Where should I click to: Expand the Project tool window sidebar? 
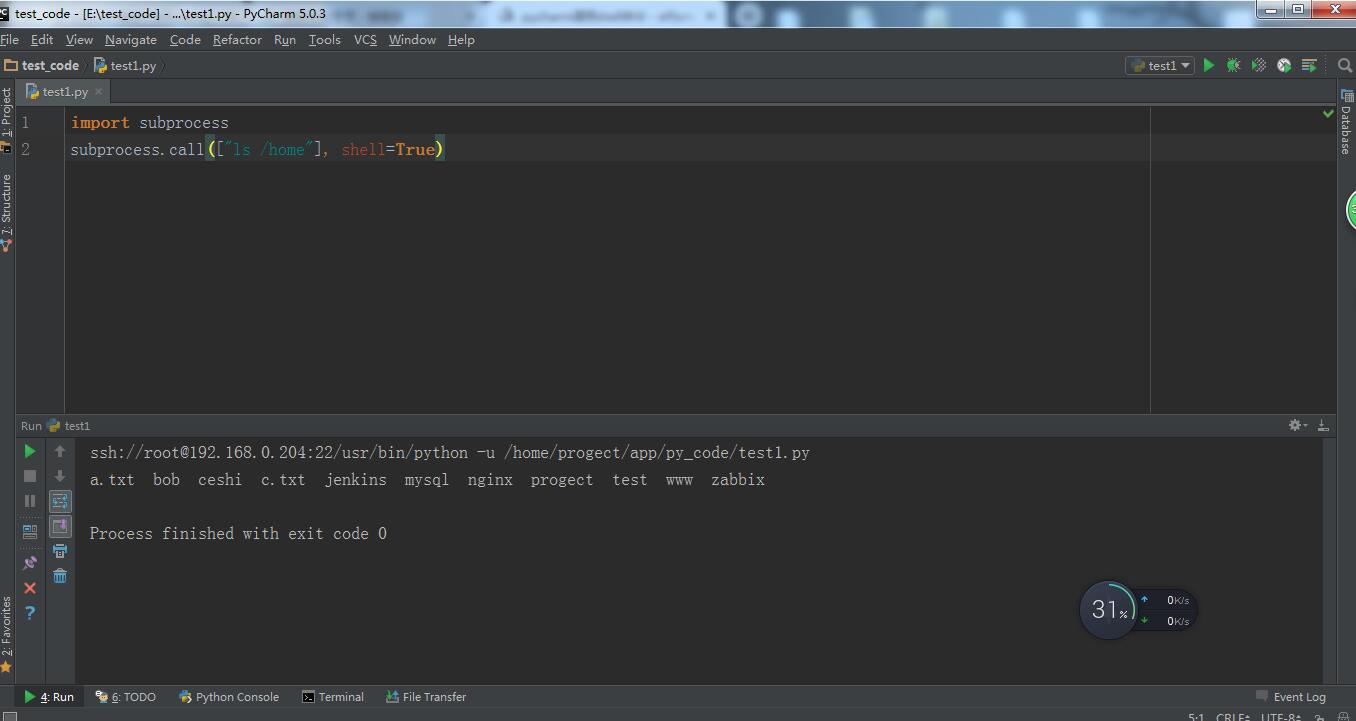coord(7,112)
